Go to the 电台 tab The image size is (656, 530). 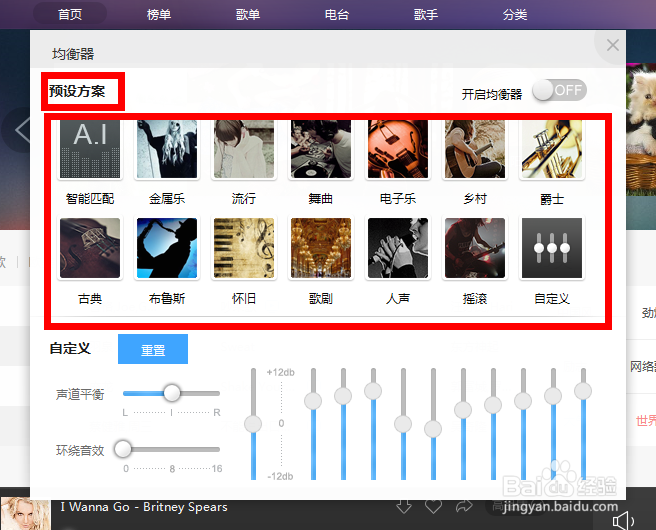[337, 15]
